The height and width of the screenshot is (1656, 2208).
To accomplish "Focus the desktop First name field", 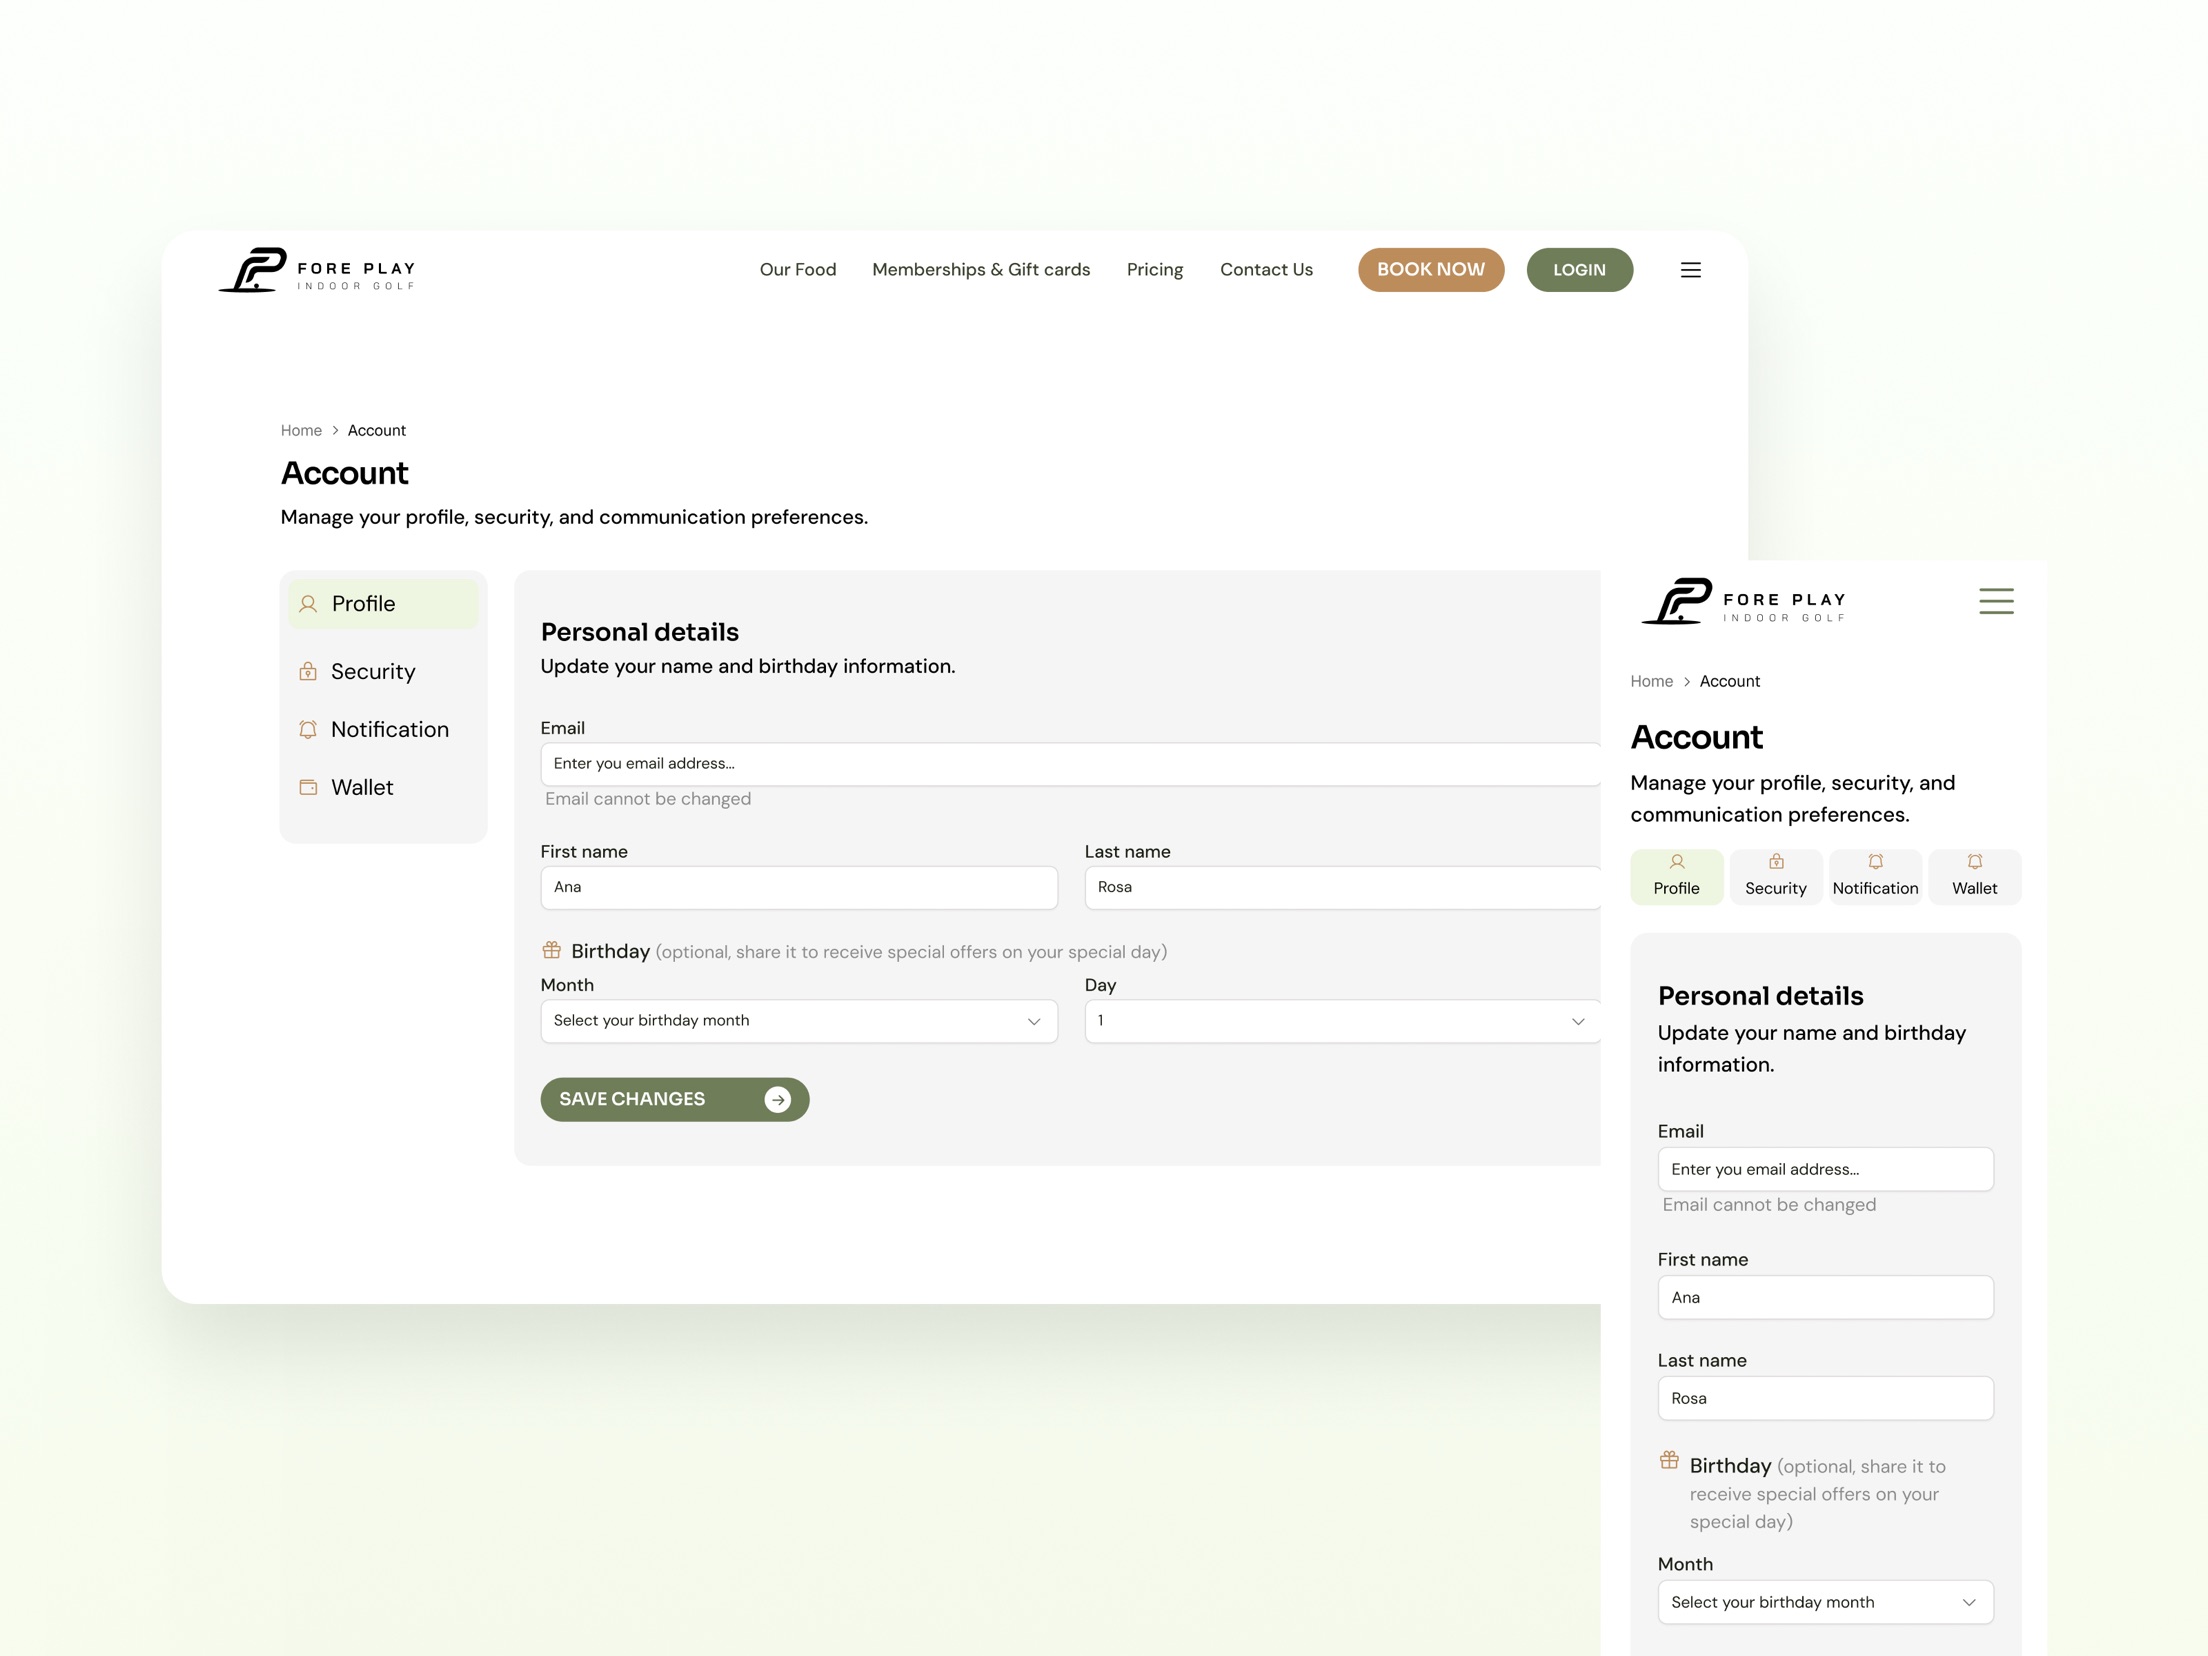I will point(799,888).
